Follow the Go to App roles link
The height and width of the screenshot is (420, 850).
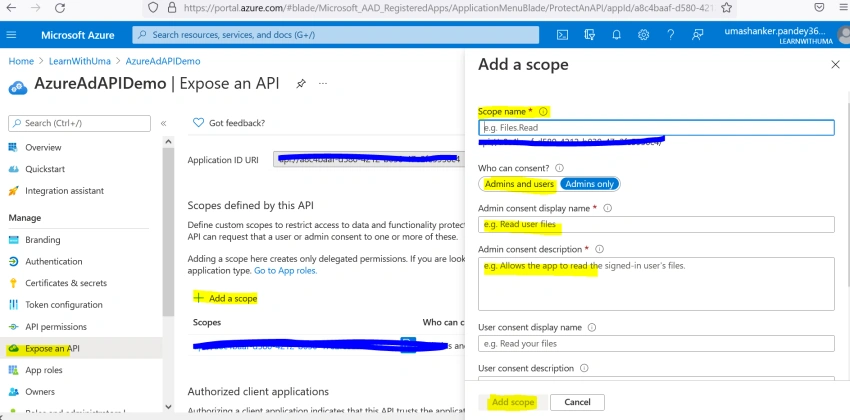point(286,270)
